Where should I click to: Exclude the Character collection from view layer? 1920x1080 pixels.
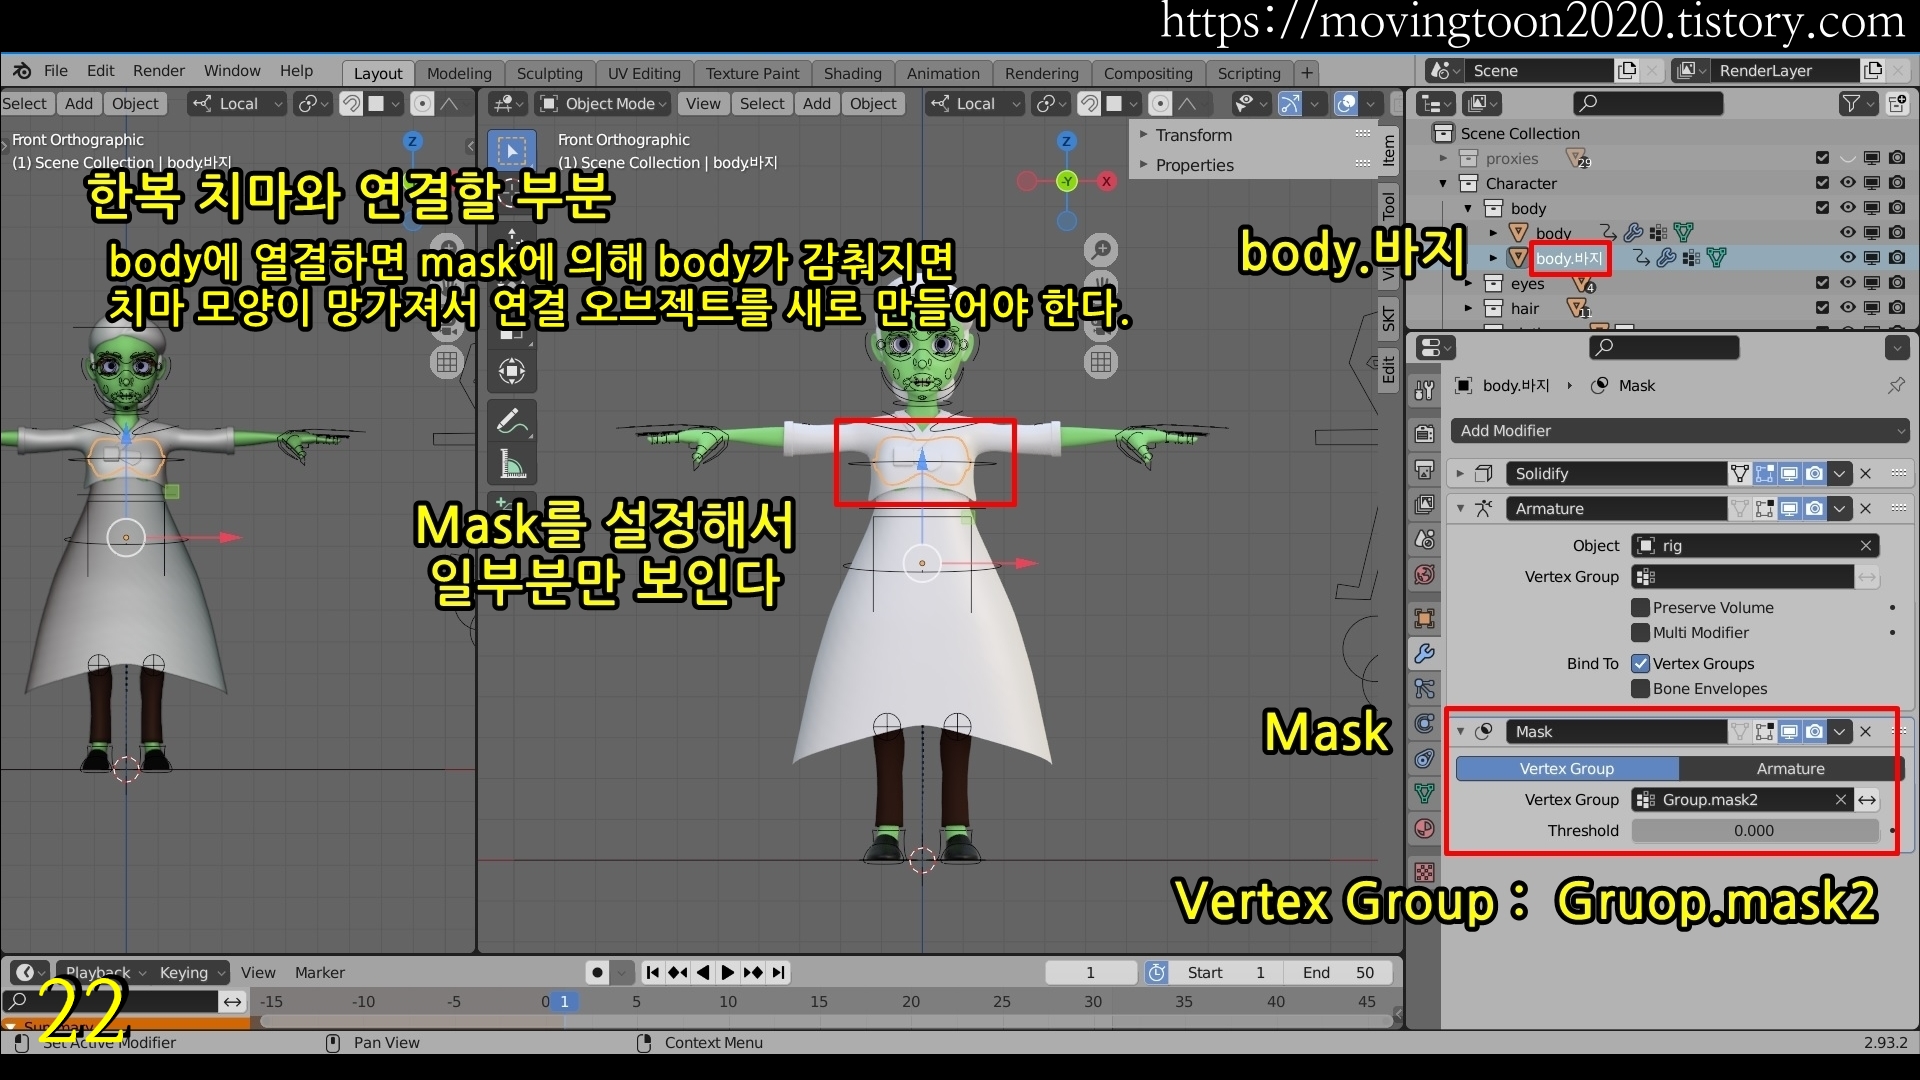click(1822, 183)
